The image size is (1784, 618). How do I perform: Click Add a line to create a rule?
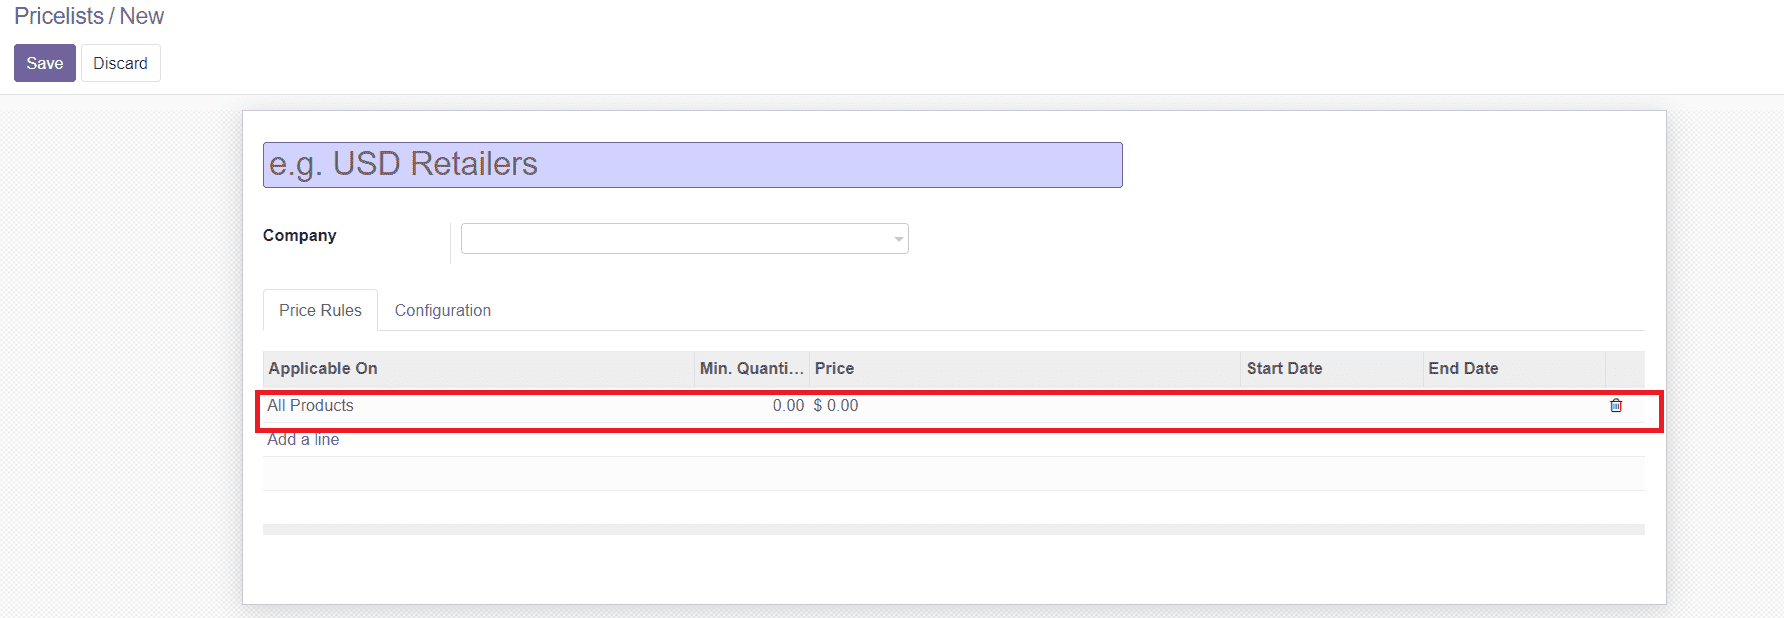point(301,439)
